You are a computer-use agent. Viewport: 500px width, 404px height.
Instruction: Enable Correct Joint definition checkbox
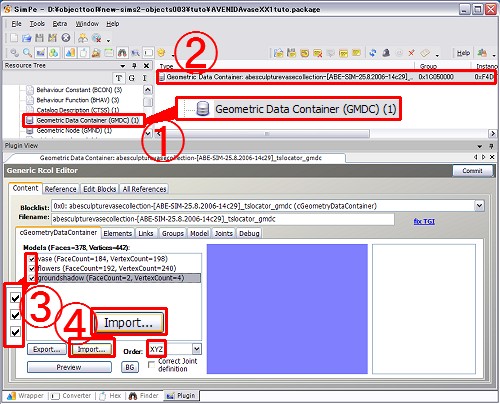[151, 364]
